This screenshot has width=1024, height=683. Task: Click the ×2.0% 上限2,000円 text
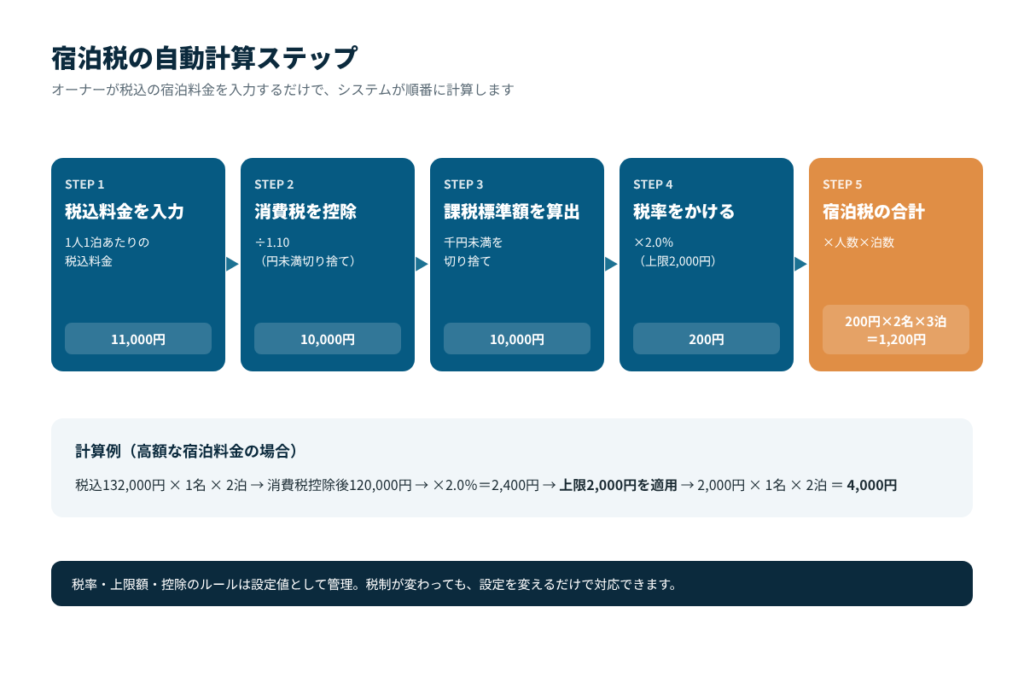pyautogui.click(x=675, y=251)
